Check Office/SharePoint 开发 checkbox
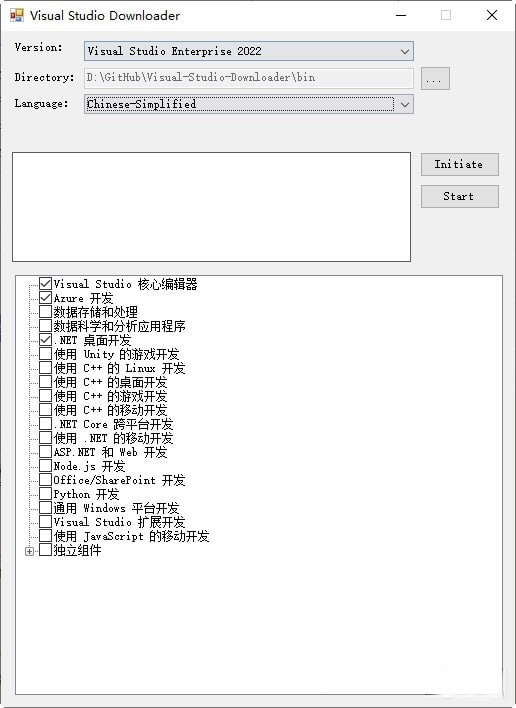This screenshot has height=708, width=516. 45,480
